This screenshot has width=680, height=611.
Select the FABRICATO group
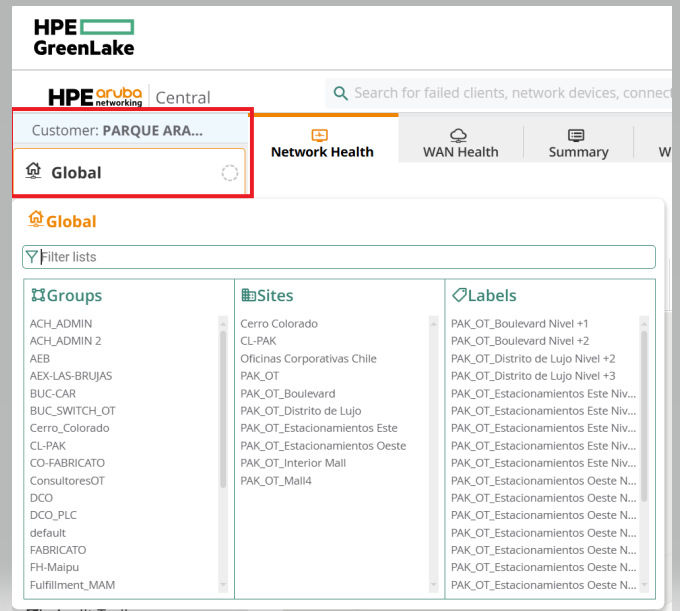(x=58, y=550)
